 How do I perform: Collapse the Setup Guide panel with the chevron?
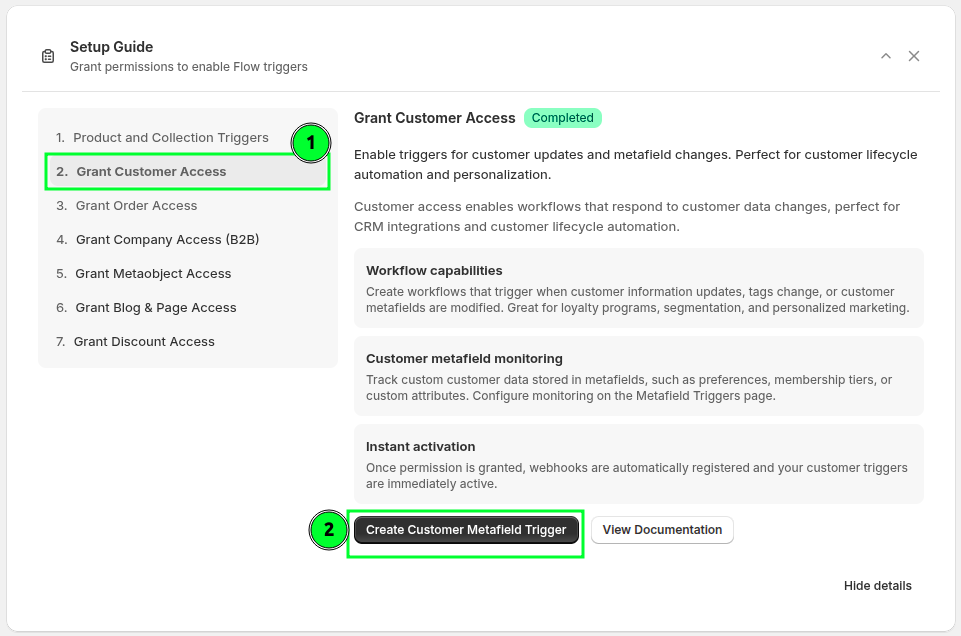click(x=886, y=56)
